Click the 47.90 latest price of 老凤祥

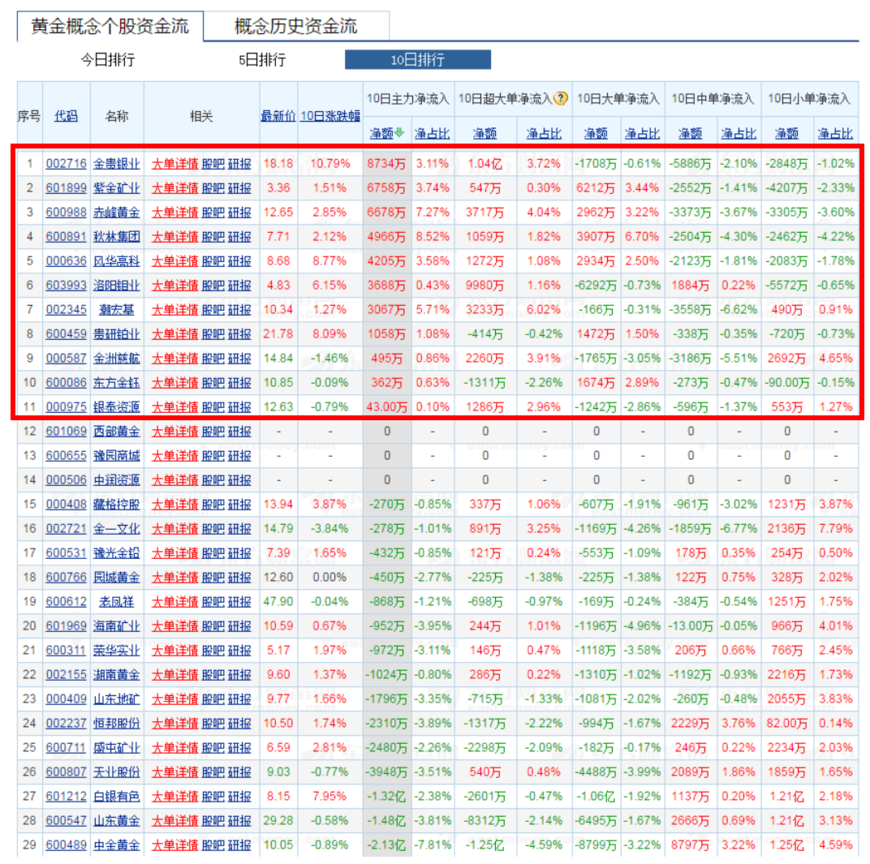coord(278,602)
